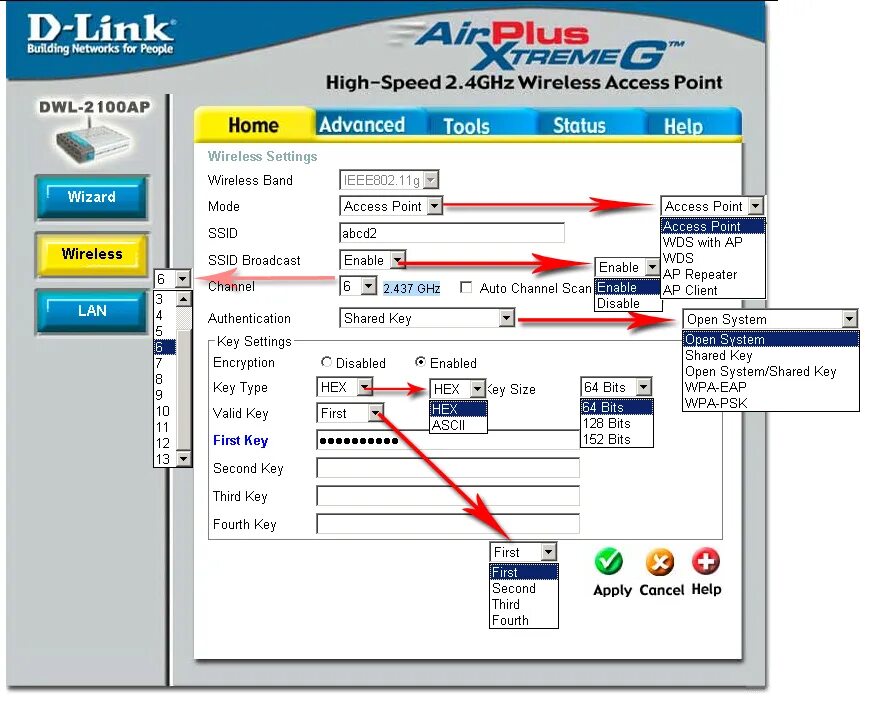Viewport: 878px width, 702px height.
Task: Switch to the Home tab
Action: [x=253, y=125]
